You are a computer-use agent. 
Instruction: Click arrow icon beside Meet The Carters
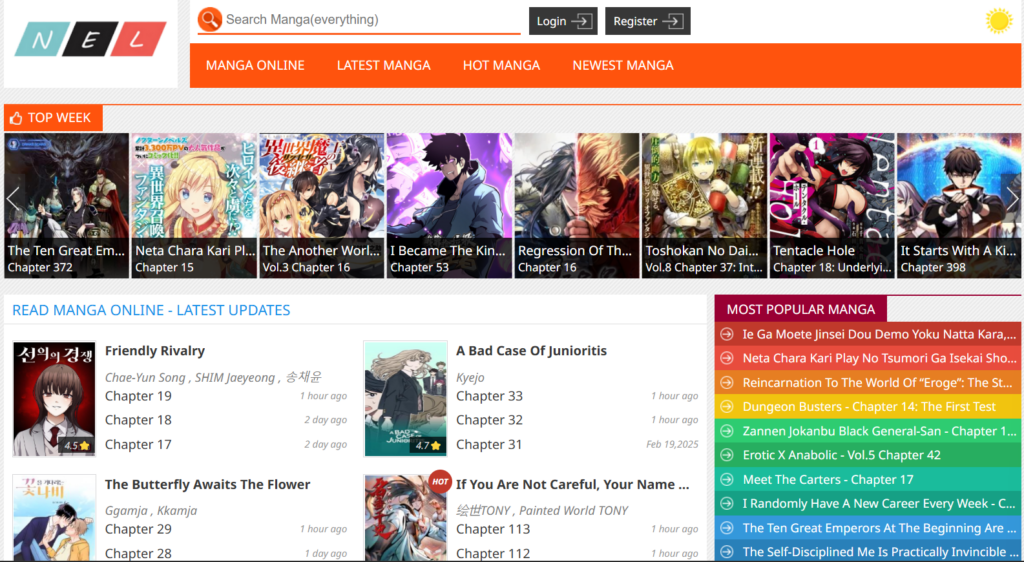[x=726, y=480]
